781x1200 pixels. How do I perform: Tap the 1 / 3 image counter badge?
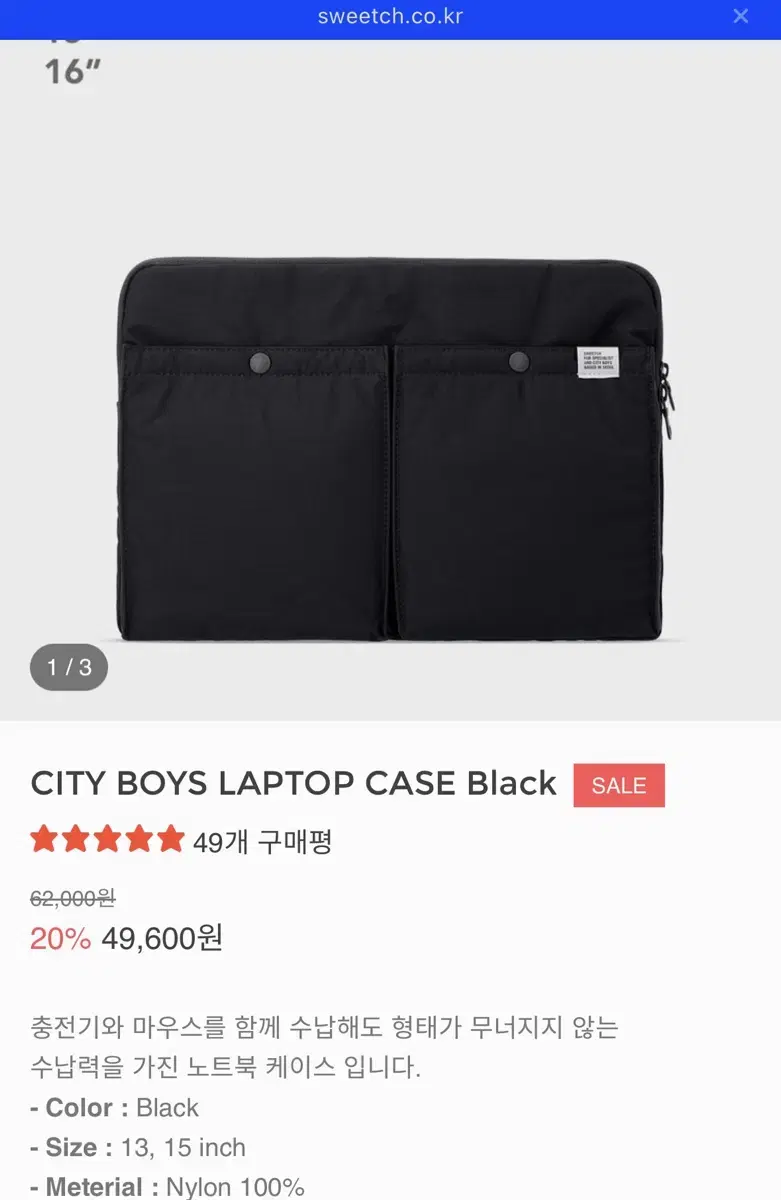click(69, 667)
